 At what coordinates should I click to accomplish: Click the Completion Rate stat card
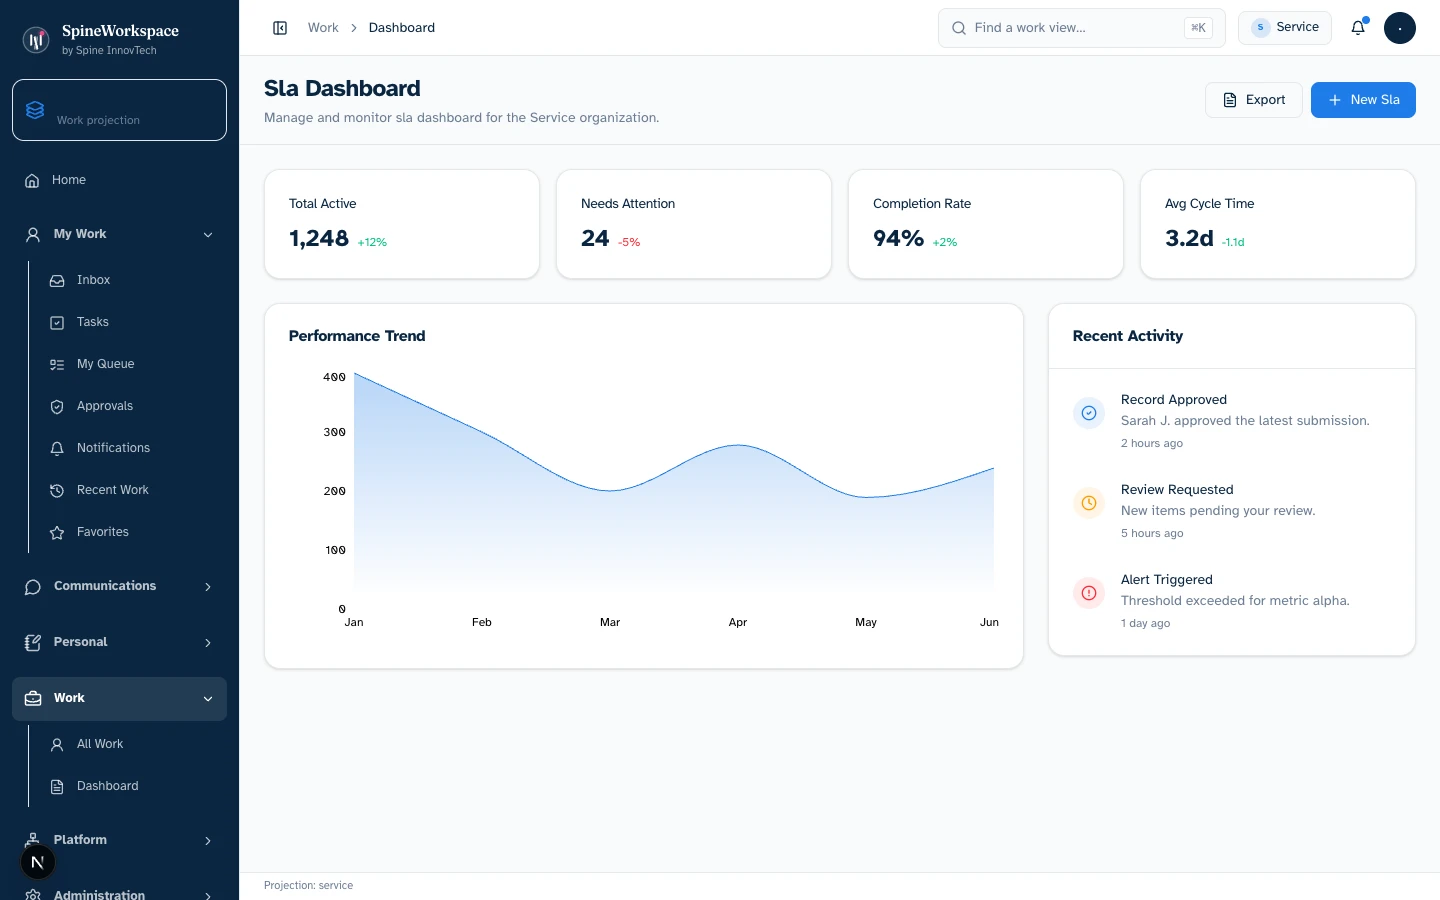click(986, 224)
